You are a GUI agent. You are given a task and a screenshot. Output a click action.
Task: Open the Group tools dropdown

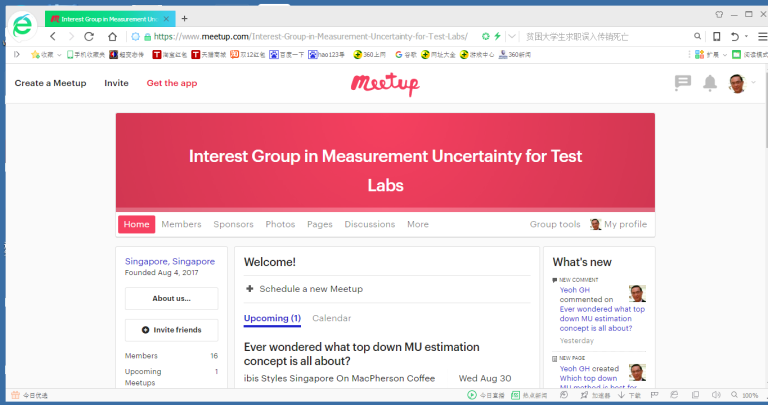[555, 225]
